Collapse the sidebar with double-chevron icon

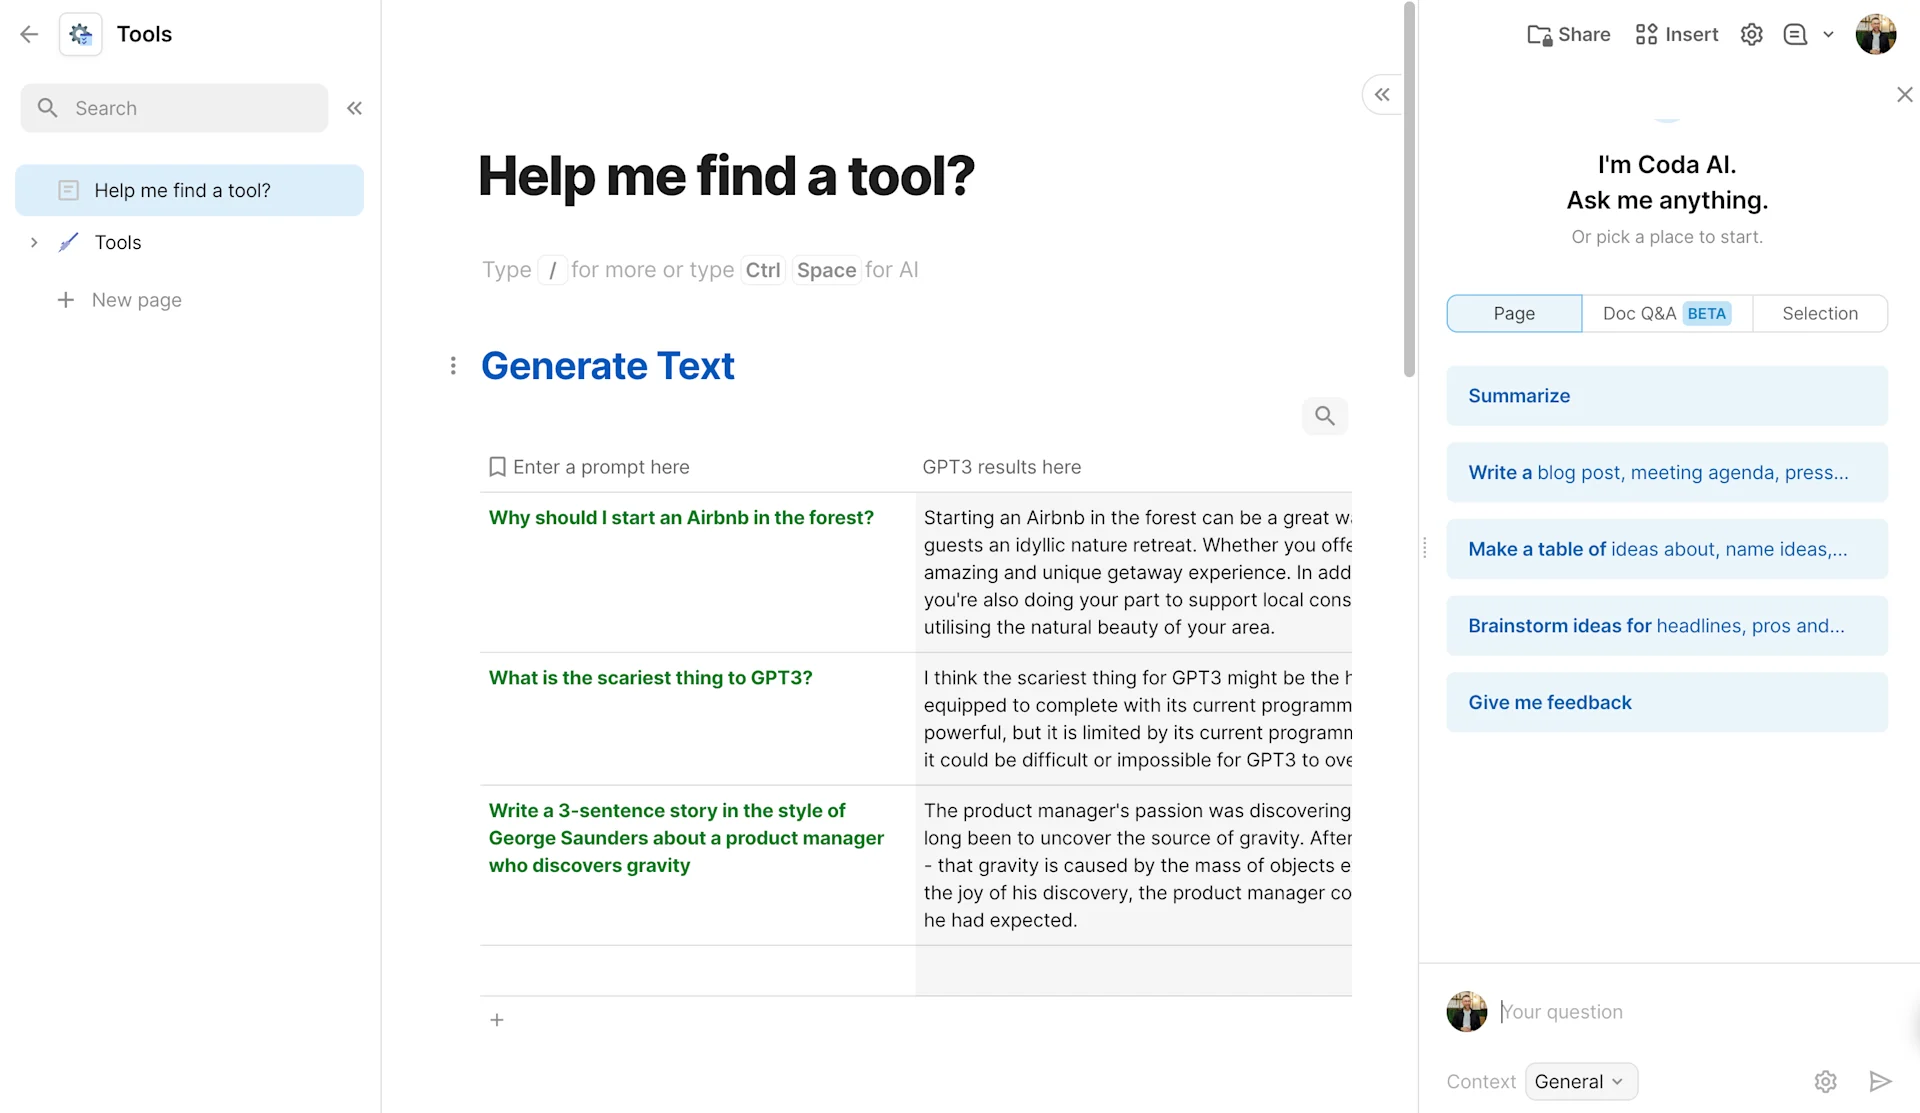tap(354, 108)
